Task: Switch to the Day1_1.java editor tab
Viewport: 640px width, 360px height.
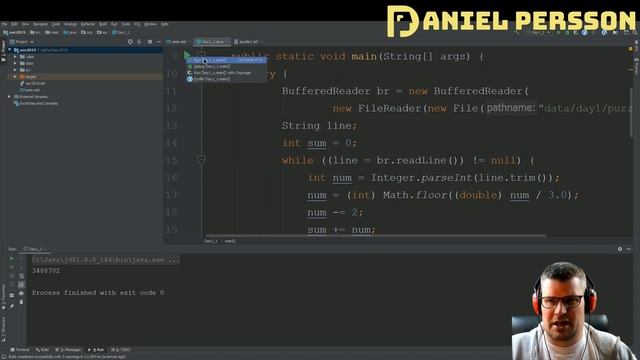Action: pyautogui.click(x=211, y=42)
